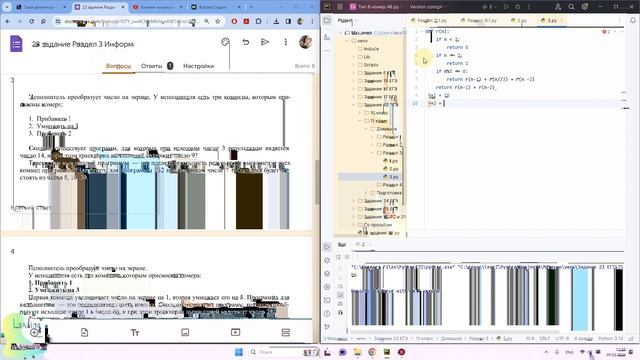
Task: Open PyCharm IDE settings gear icon
Action: pyautogui.click(x=585, y=7)
